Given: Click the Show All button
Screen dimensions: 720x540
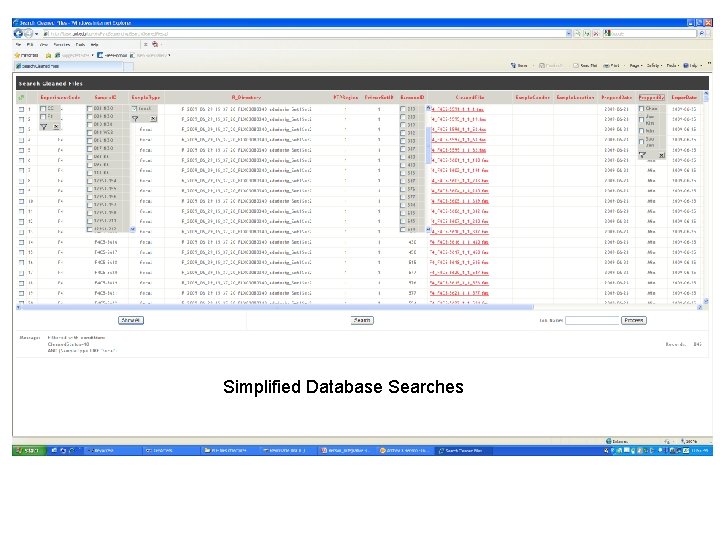Looking at the screenshot, I should coord(131,321).
